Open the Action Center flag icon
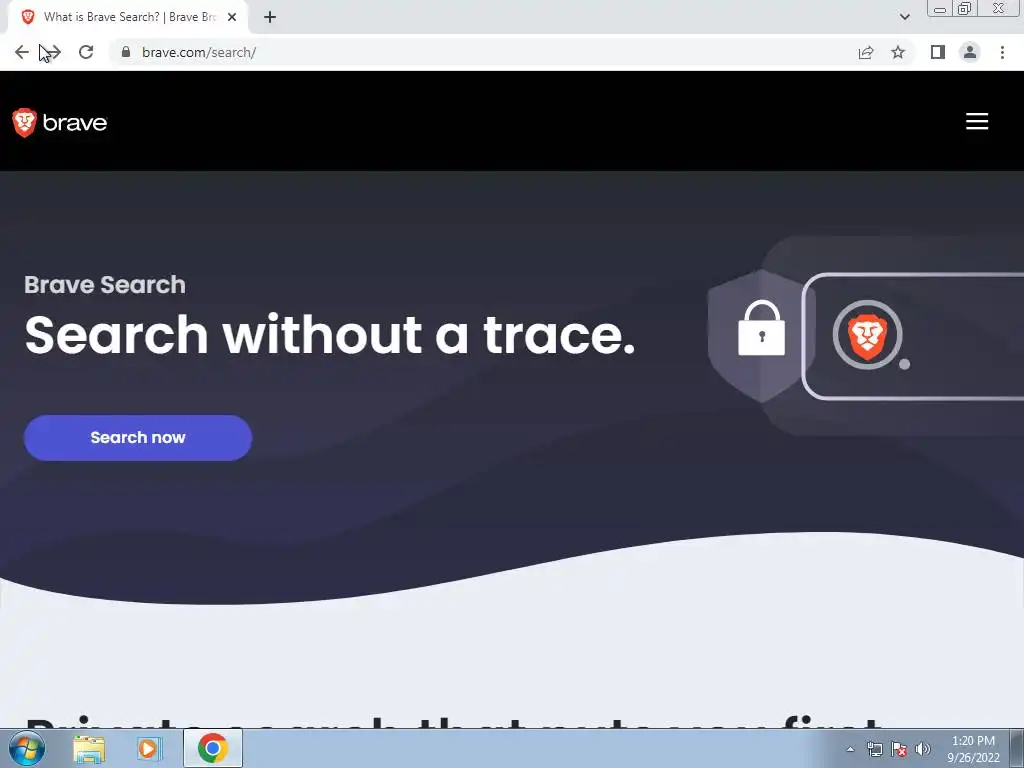The width and height of the screenshot is (1024, 768). click(899, 749)
